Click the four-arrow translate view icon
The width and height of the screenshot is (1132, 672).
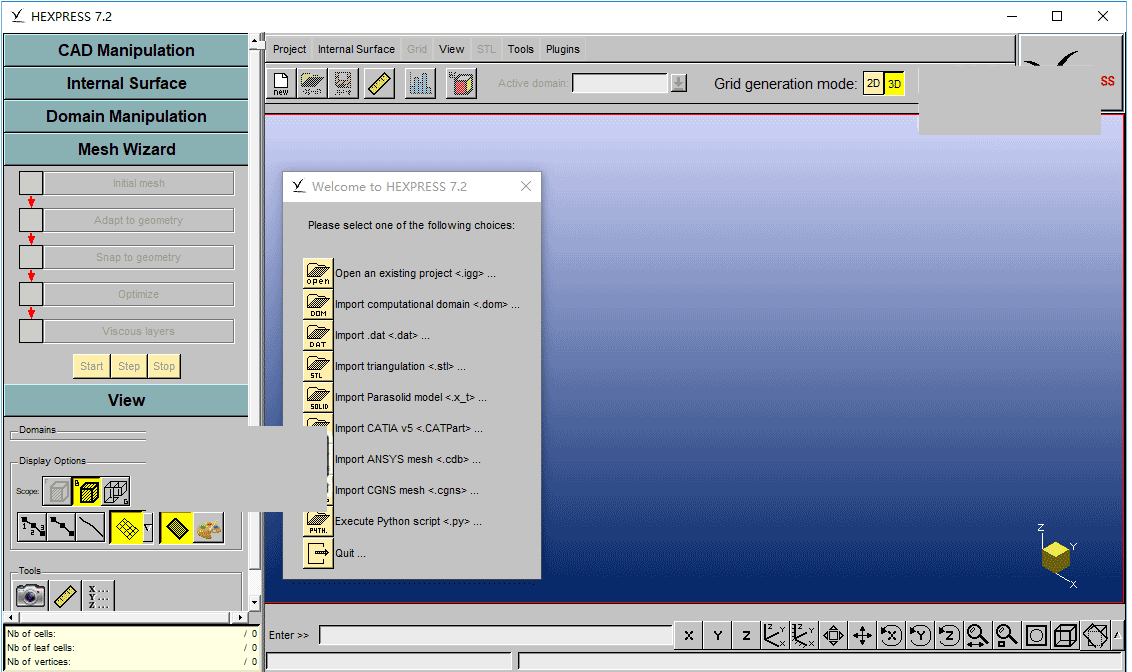pos(862,635)
